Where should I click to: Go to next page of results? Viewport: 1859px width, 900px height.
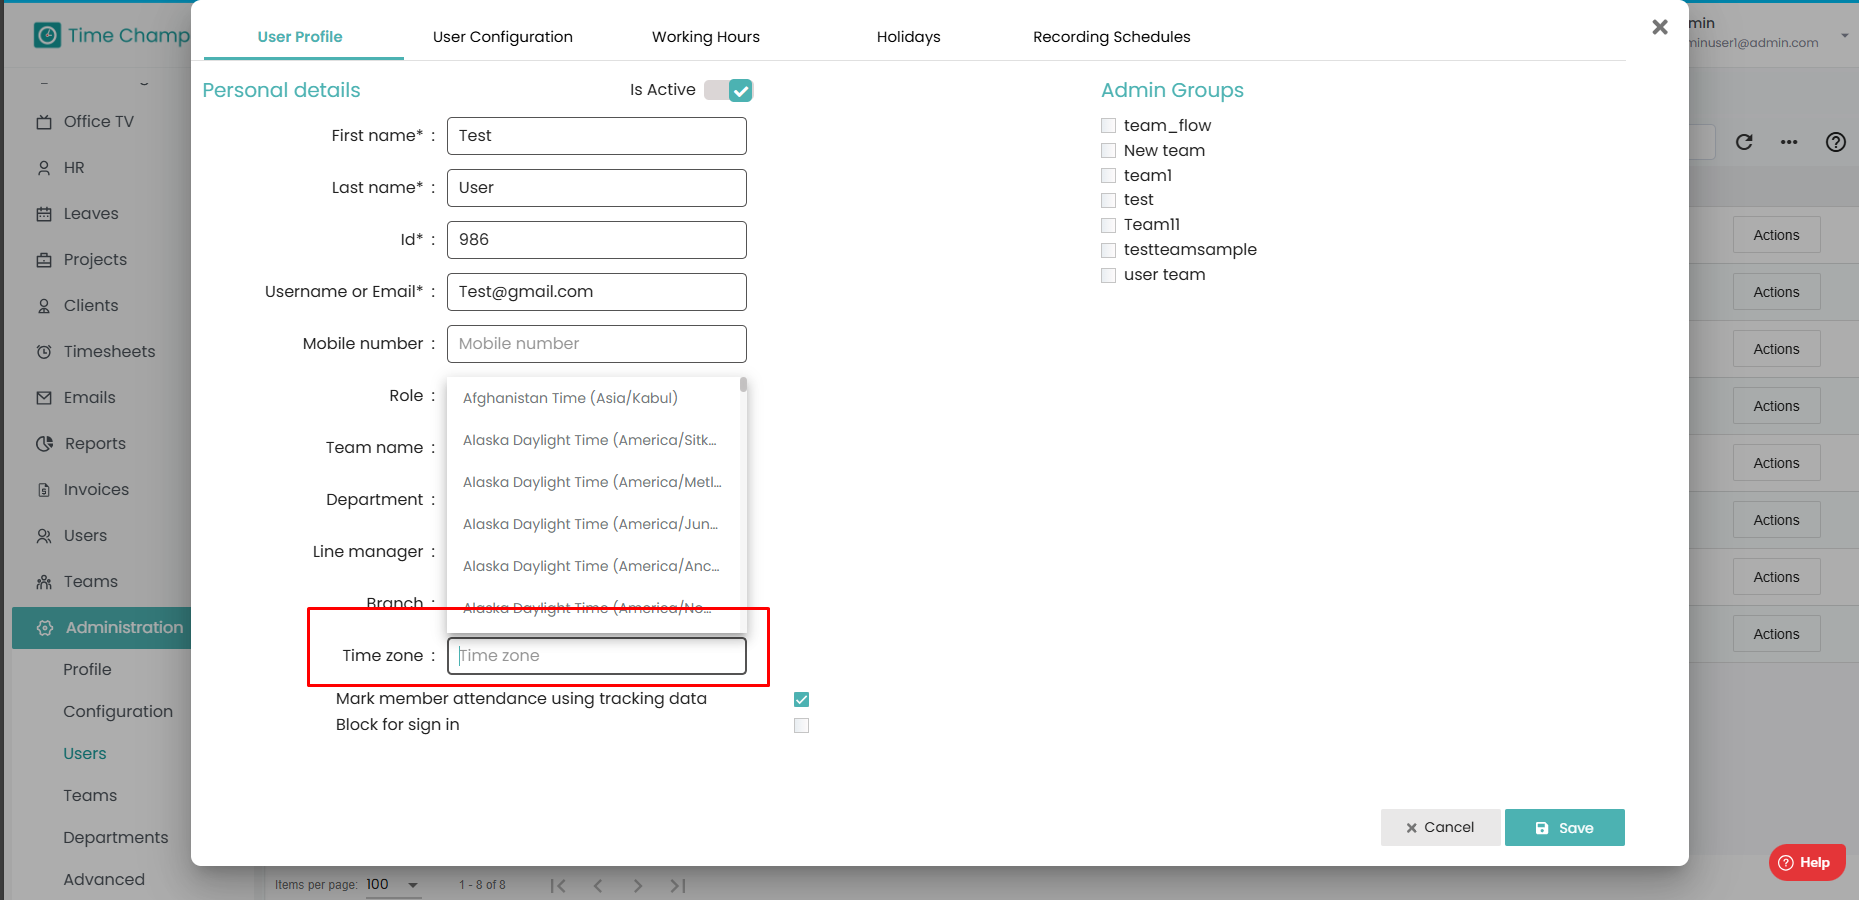[638, 885]
